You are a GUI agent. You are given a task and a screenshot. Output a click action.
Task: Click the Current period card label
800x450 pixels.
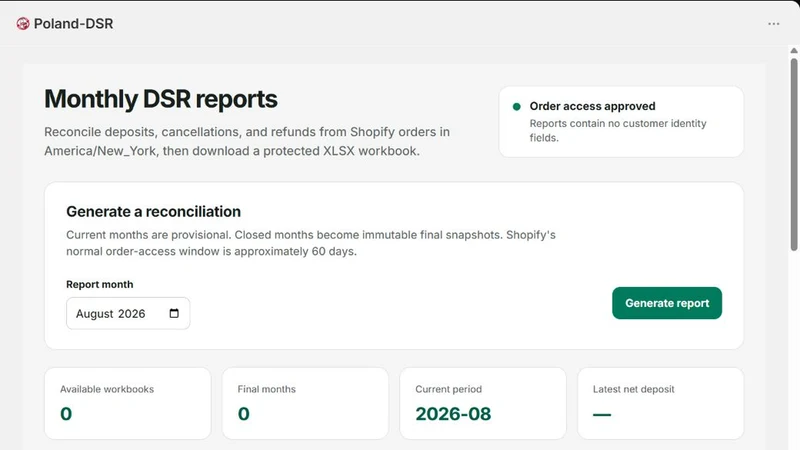coord(448,389)
